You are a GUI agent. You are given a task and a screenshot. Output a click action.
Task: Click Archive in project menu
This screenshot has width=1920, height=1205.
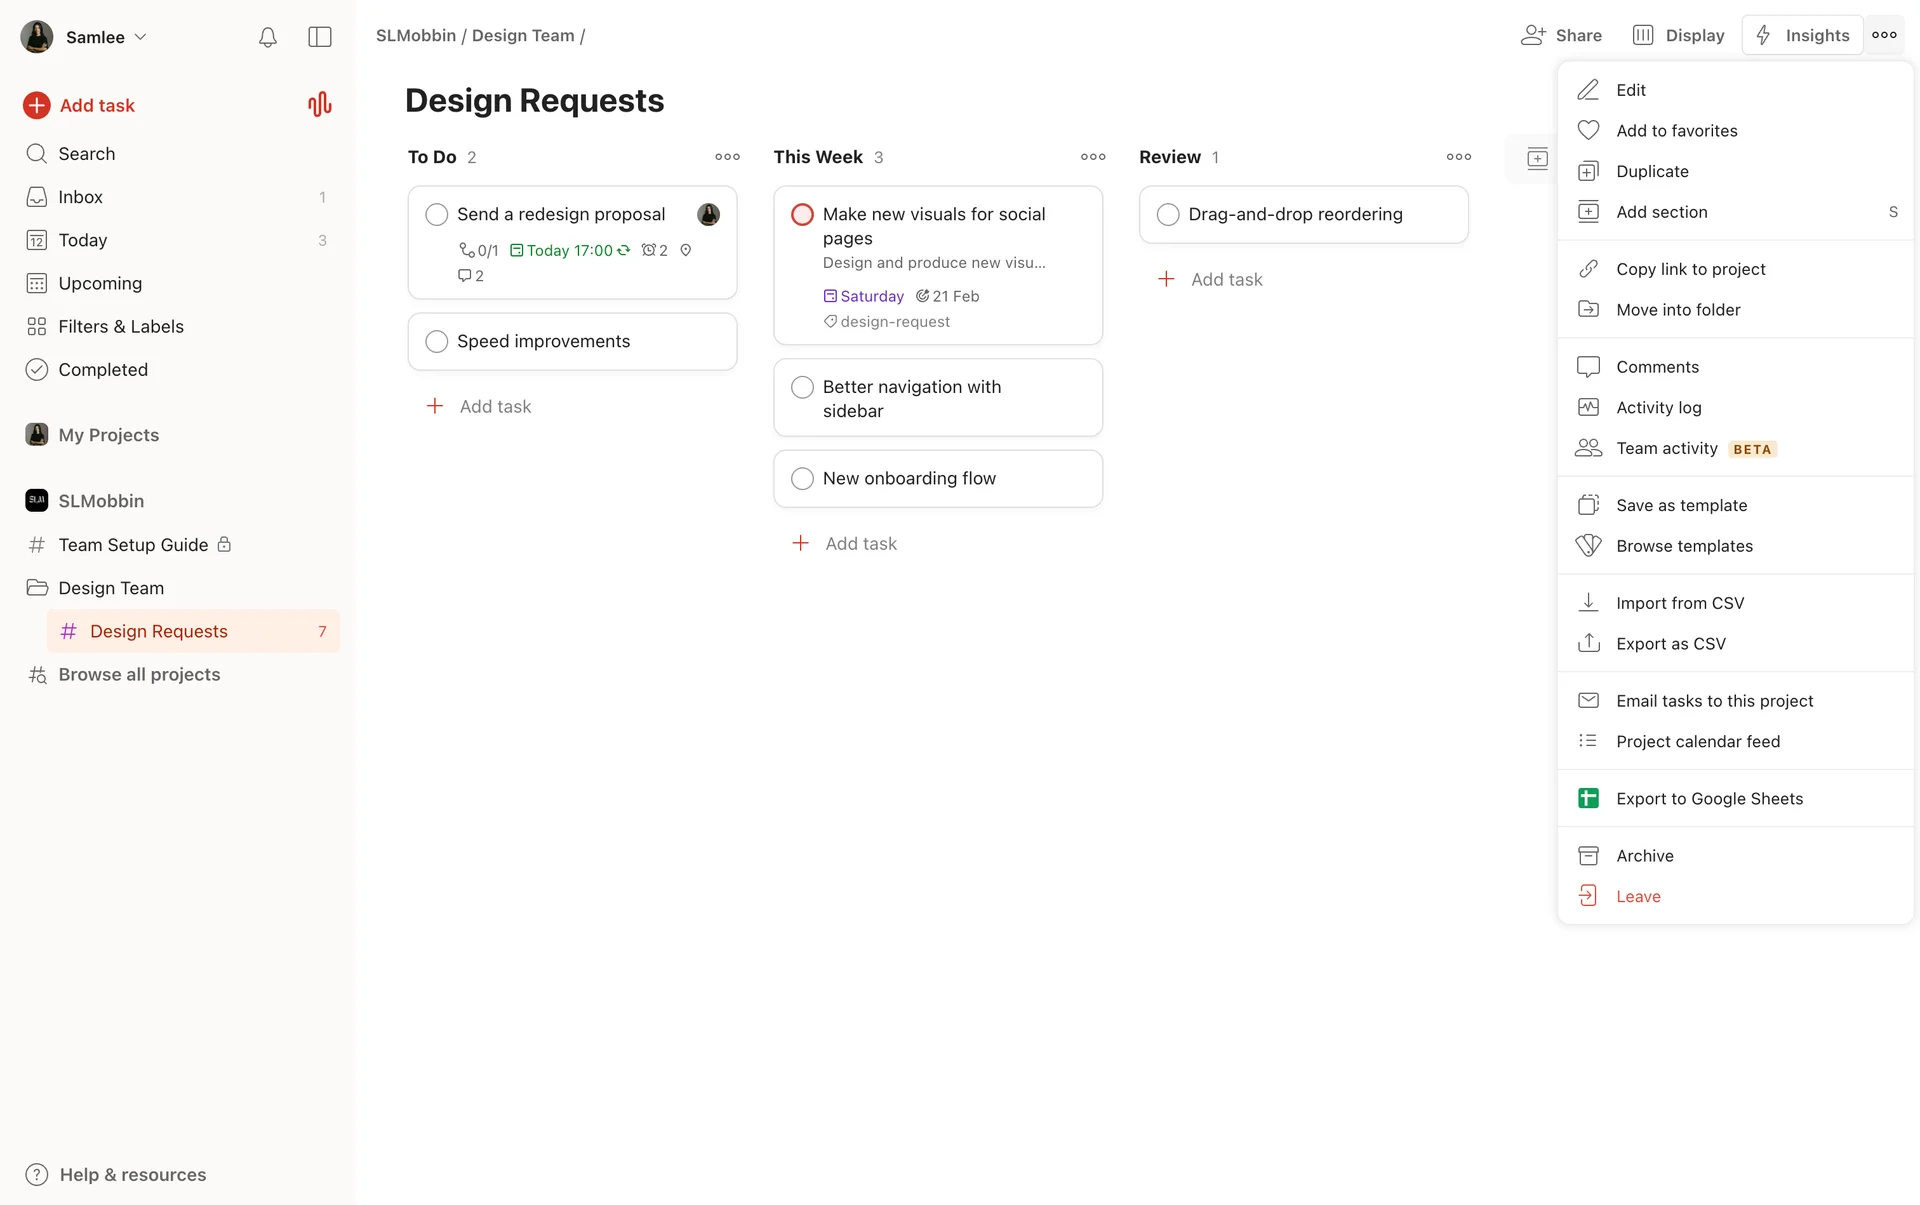pos(1644,855)
